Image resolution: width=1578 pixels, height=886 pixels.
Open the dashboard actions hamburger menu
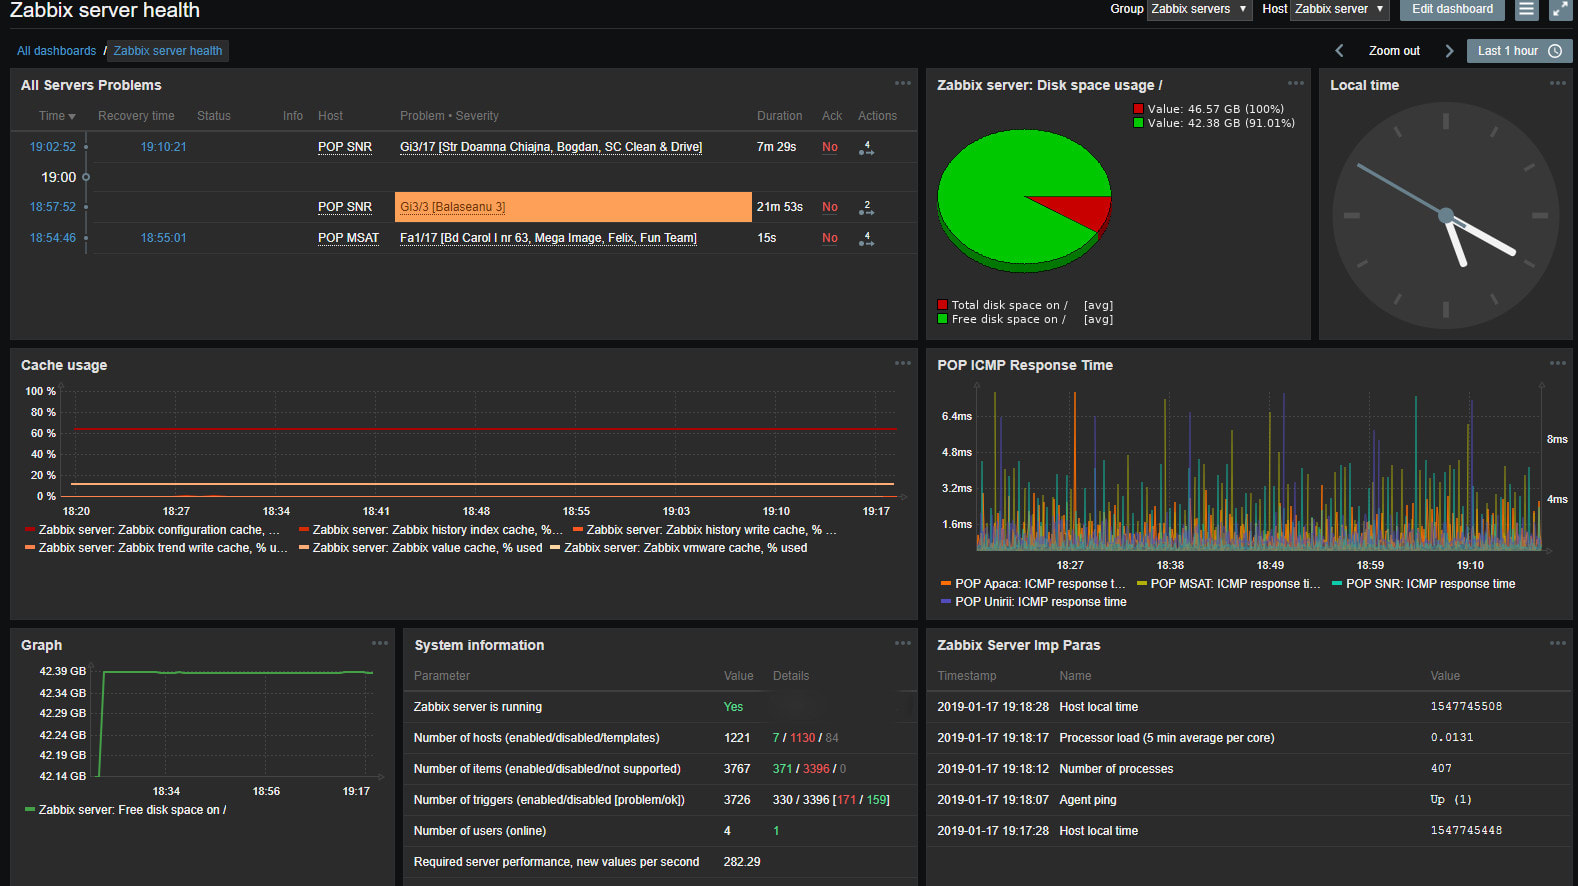[x=1526, y=9]
